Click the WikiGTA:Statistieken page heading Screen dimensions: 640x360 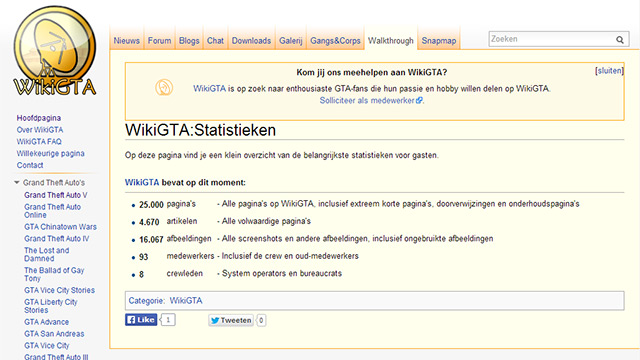pyautogui.click(x=200, y=131)
